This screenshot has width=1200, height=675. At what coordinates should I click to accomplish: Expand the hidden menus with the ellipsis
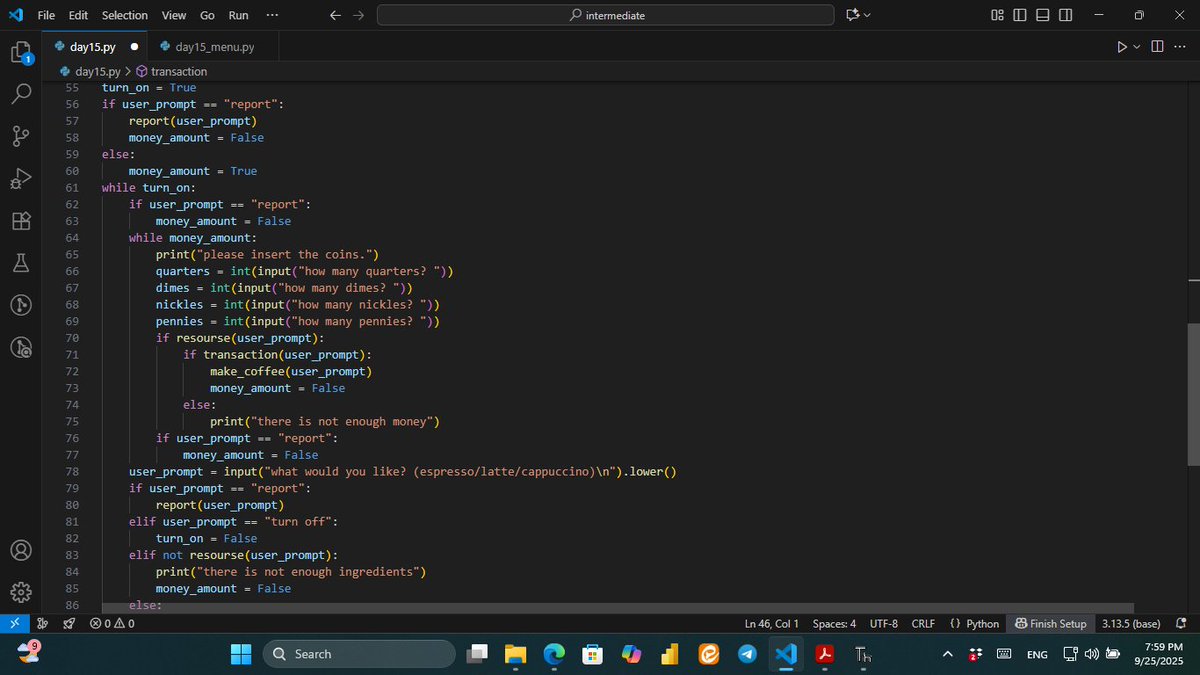coord(273,15)
